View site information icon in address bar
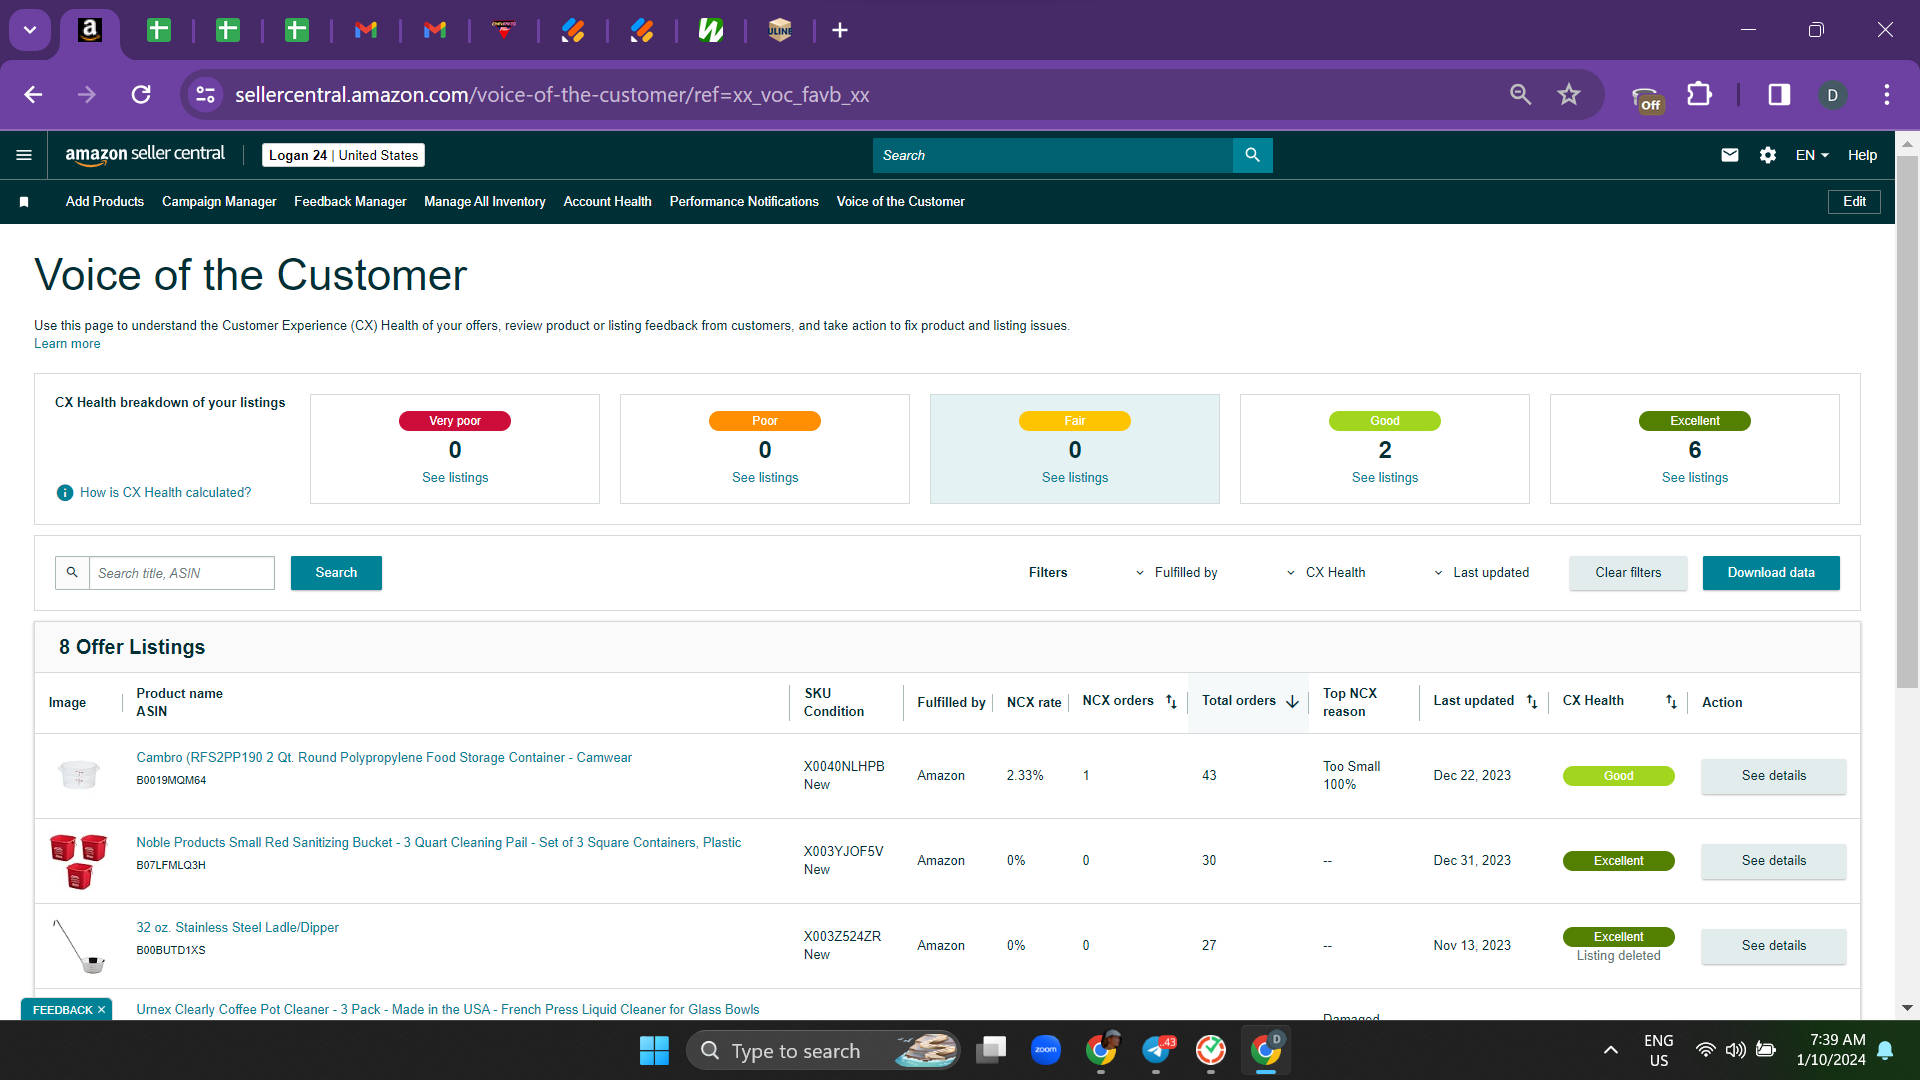Screen dimensions: 1920x1080 (205, 95)
